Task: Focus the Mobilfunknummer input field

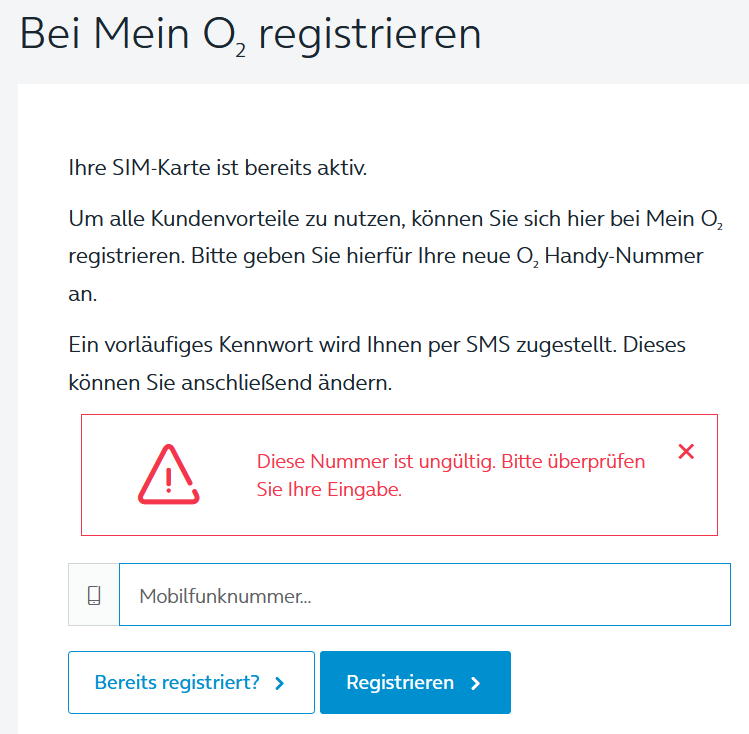Action: click(425, 595)
